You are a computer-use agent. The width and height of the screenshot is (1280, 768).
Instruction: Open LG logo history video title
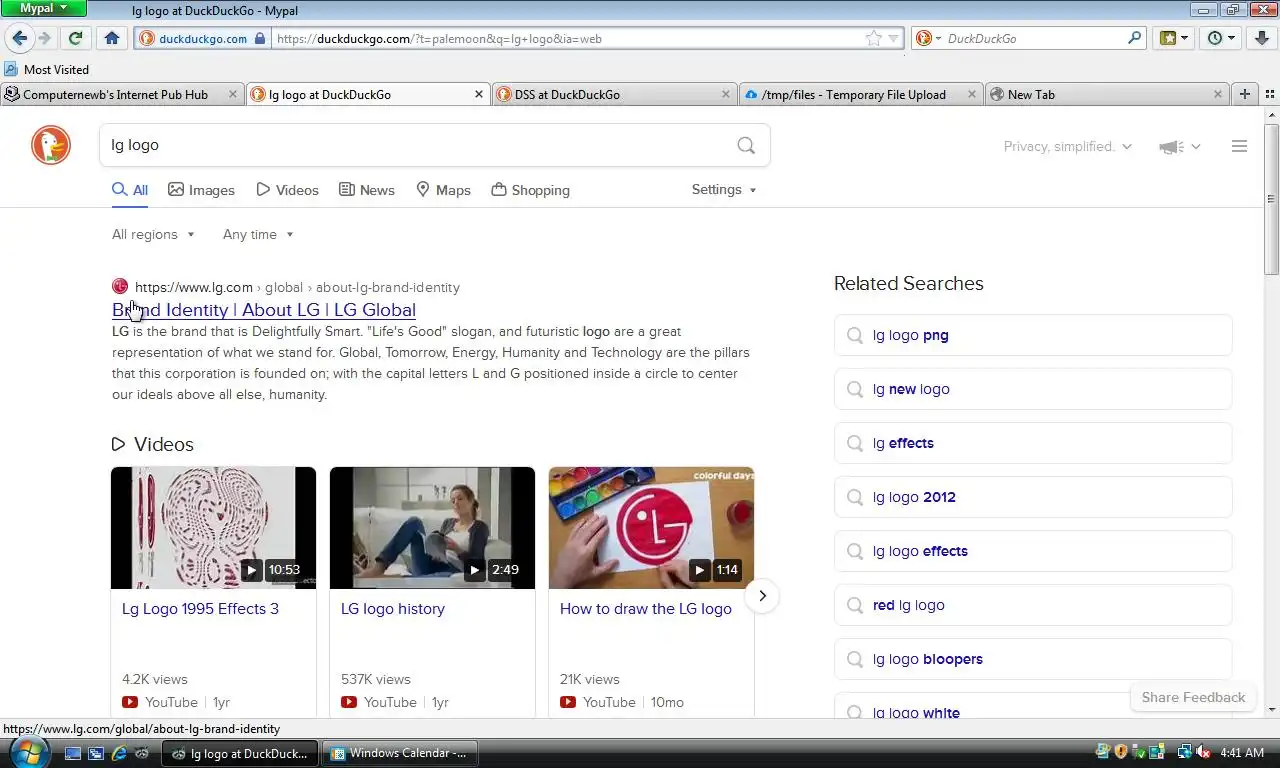tap(393, 609)
